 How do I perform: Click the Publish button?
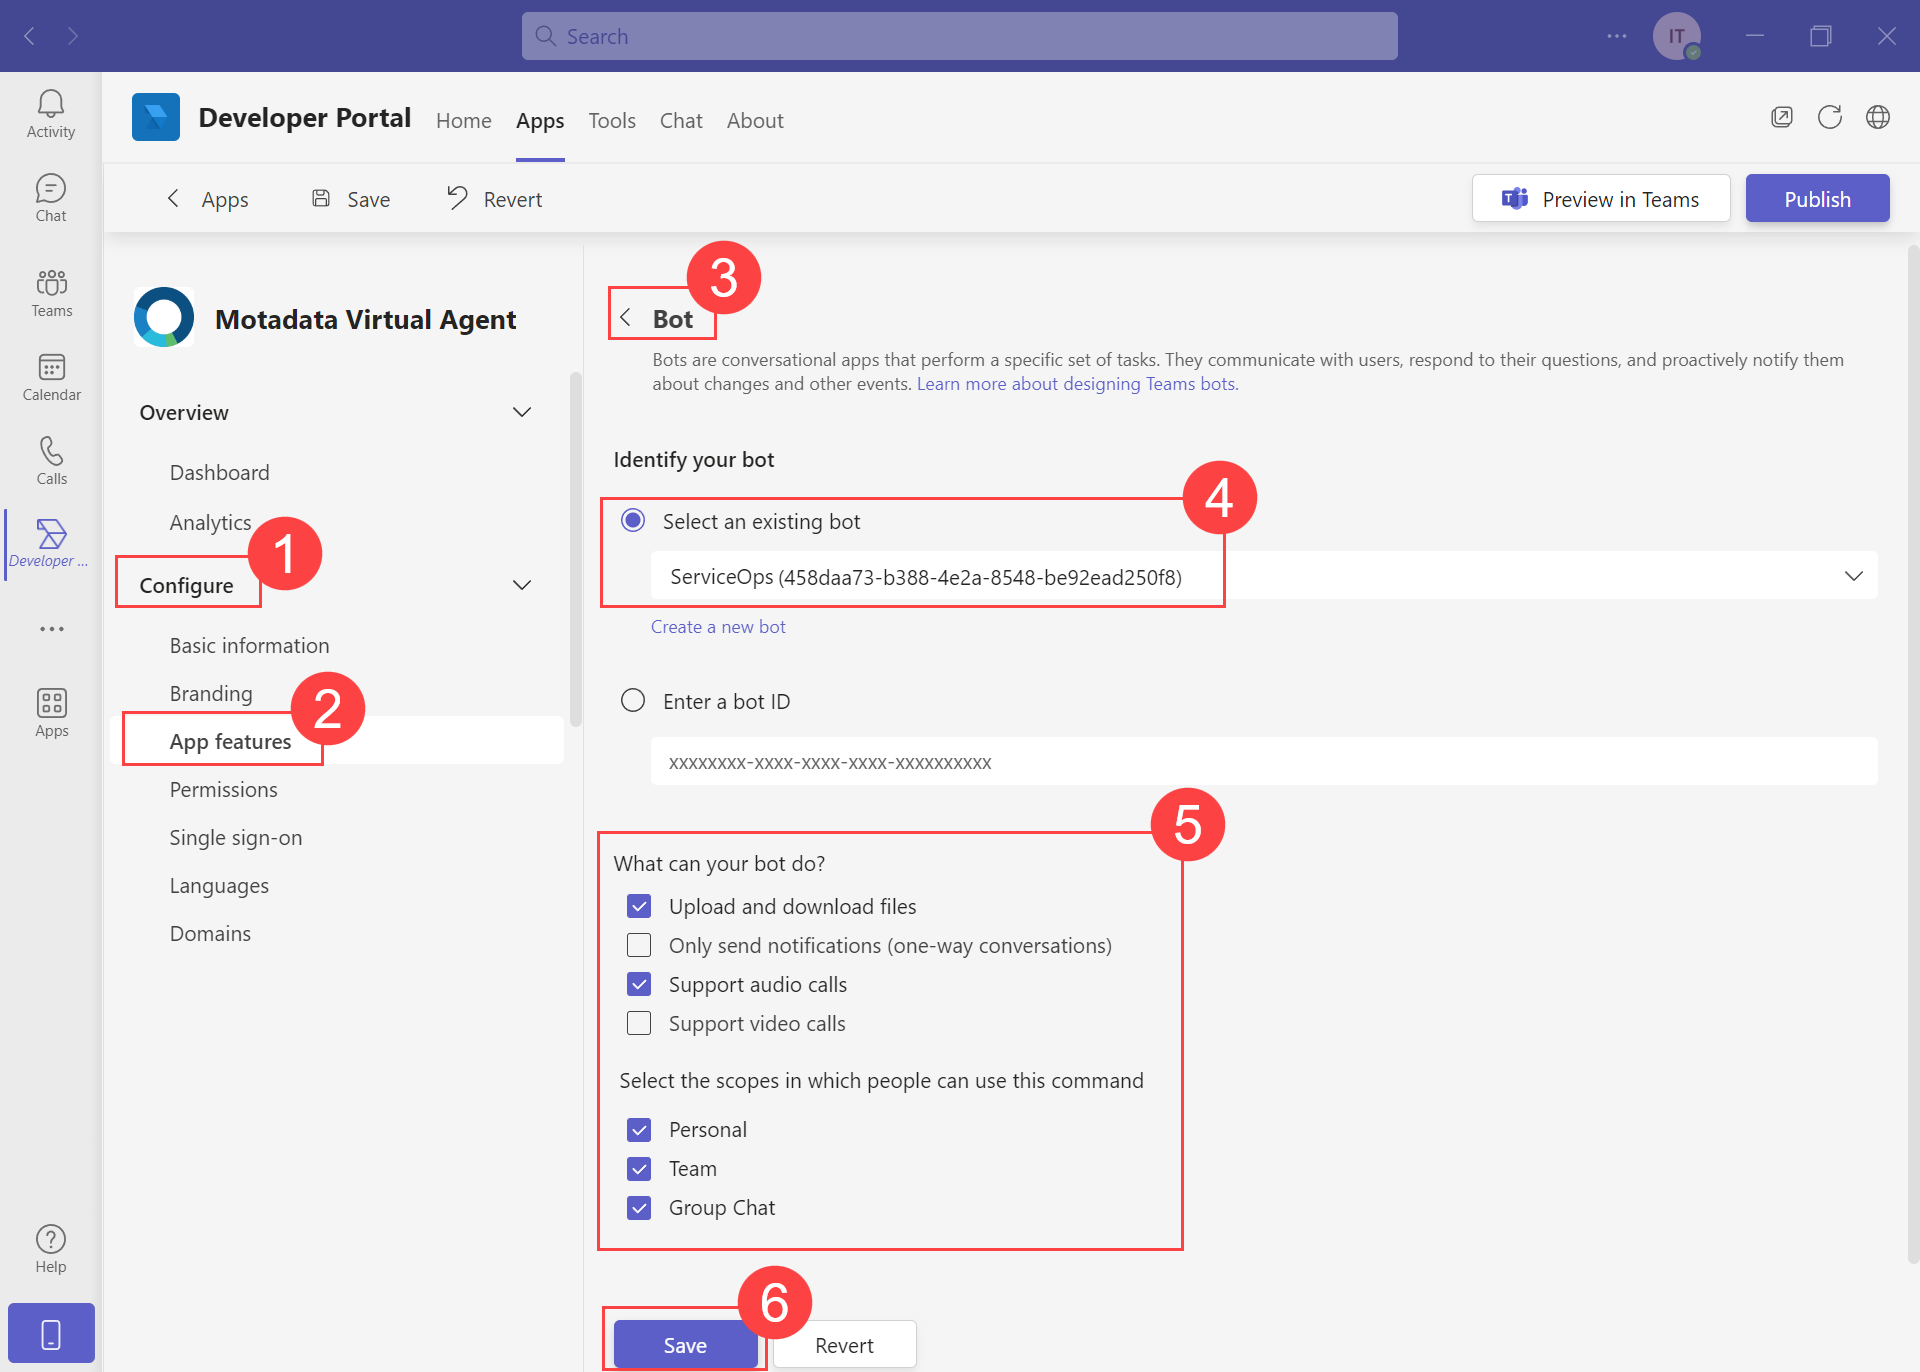(1816, 199)
